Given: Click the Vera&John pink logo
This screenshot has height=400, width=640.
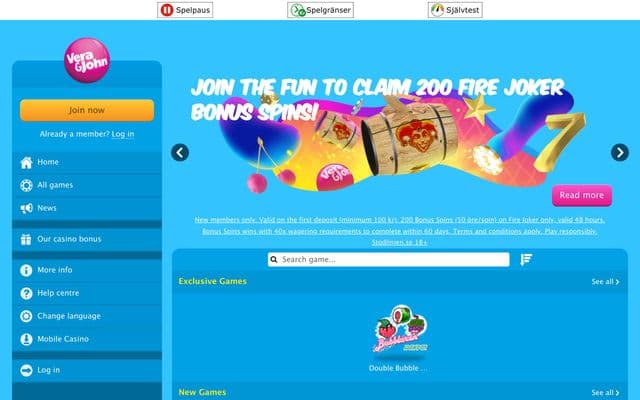Looking at the screenshot, I should (x=87, y=60).
